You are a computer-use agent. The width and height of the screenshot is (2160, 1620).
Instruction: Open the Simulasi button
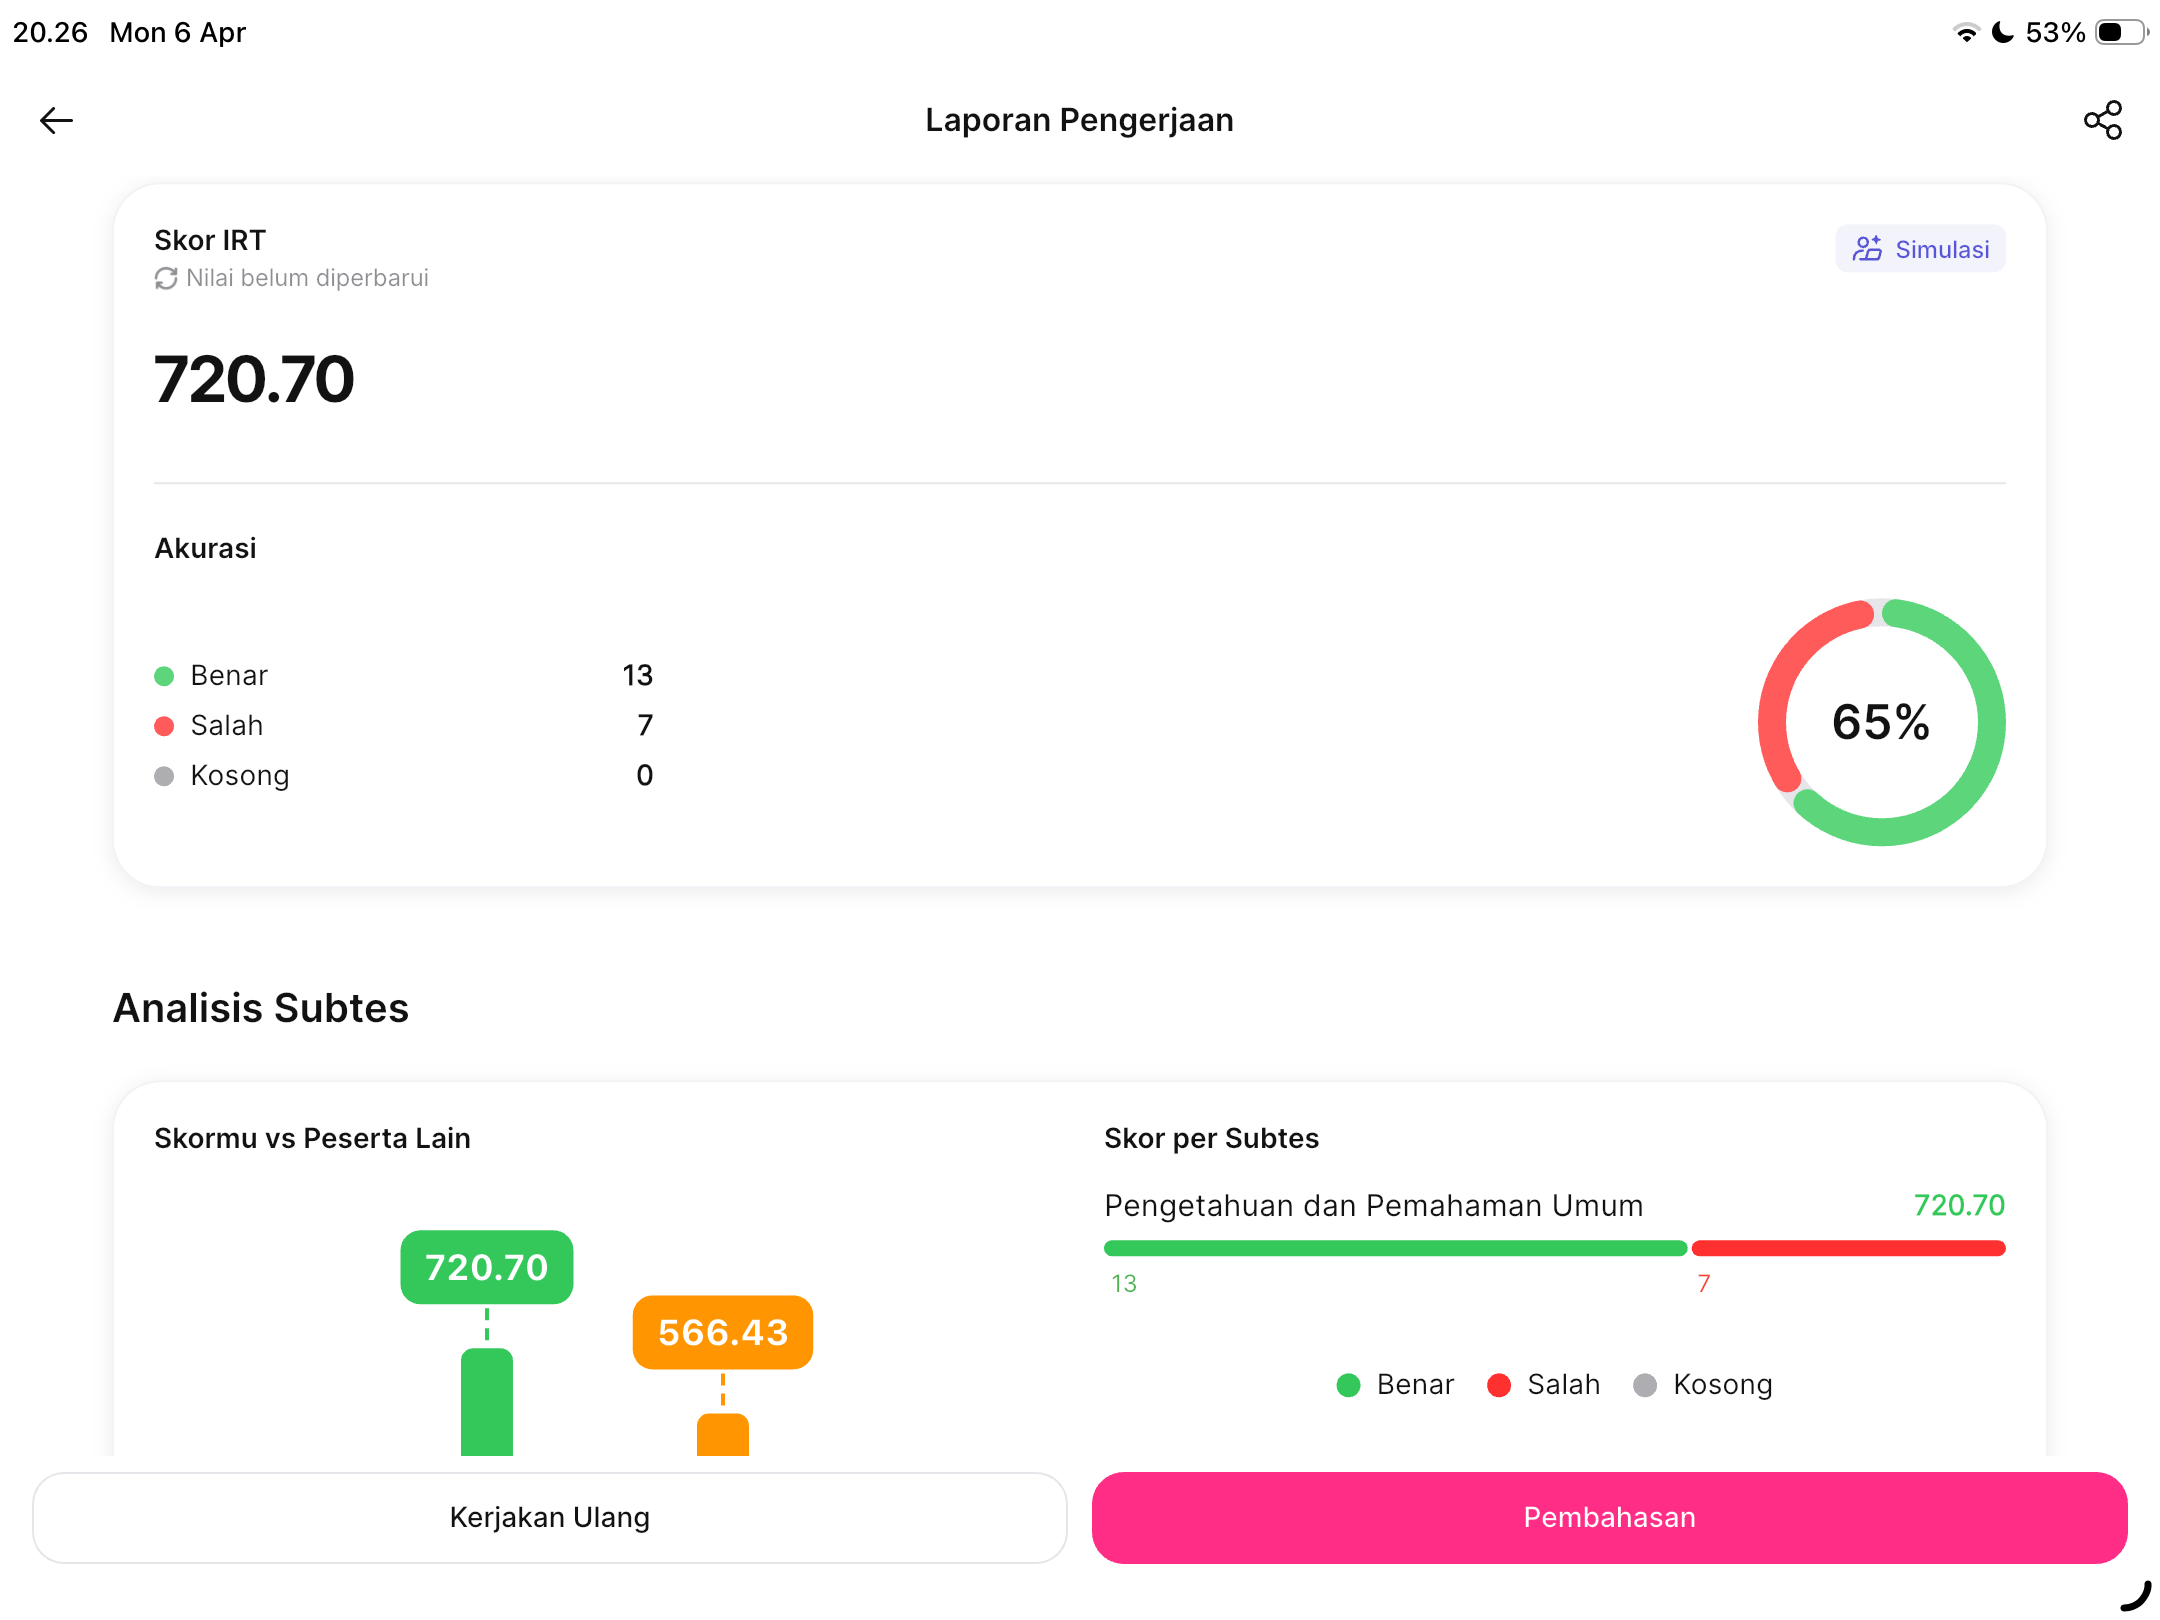1920,249
